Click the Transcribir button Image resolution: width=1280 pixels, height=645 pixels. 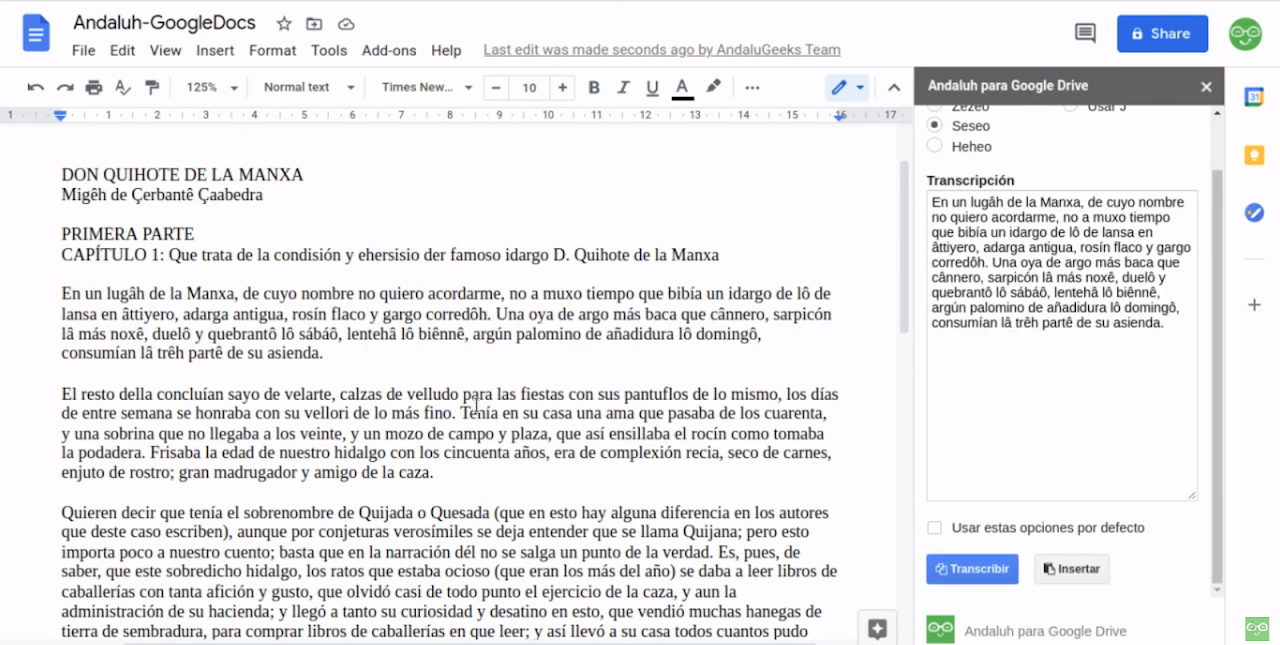972,569
